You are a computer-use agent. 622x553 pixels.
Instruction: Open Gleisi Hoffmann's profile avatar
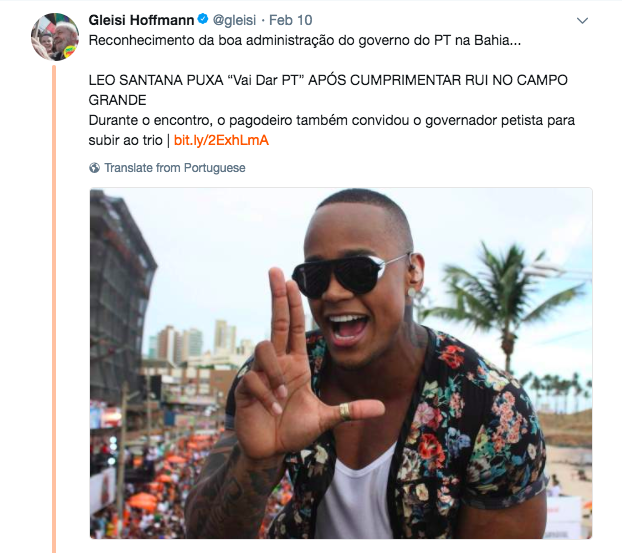(55, 36)
